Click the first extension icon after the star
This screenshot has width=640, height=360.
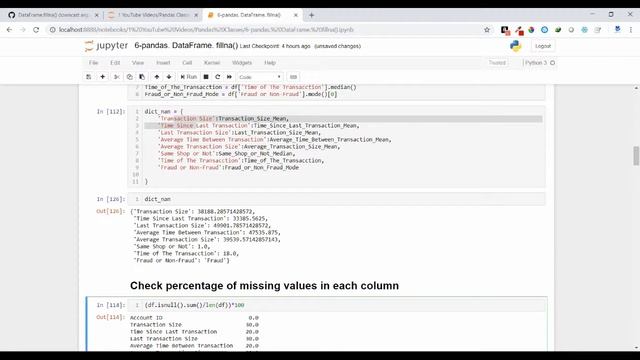[x=505, y=30]
